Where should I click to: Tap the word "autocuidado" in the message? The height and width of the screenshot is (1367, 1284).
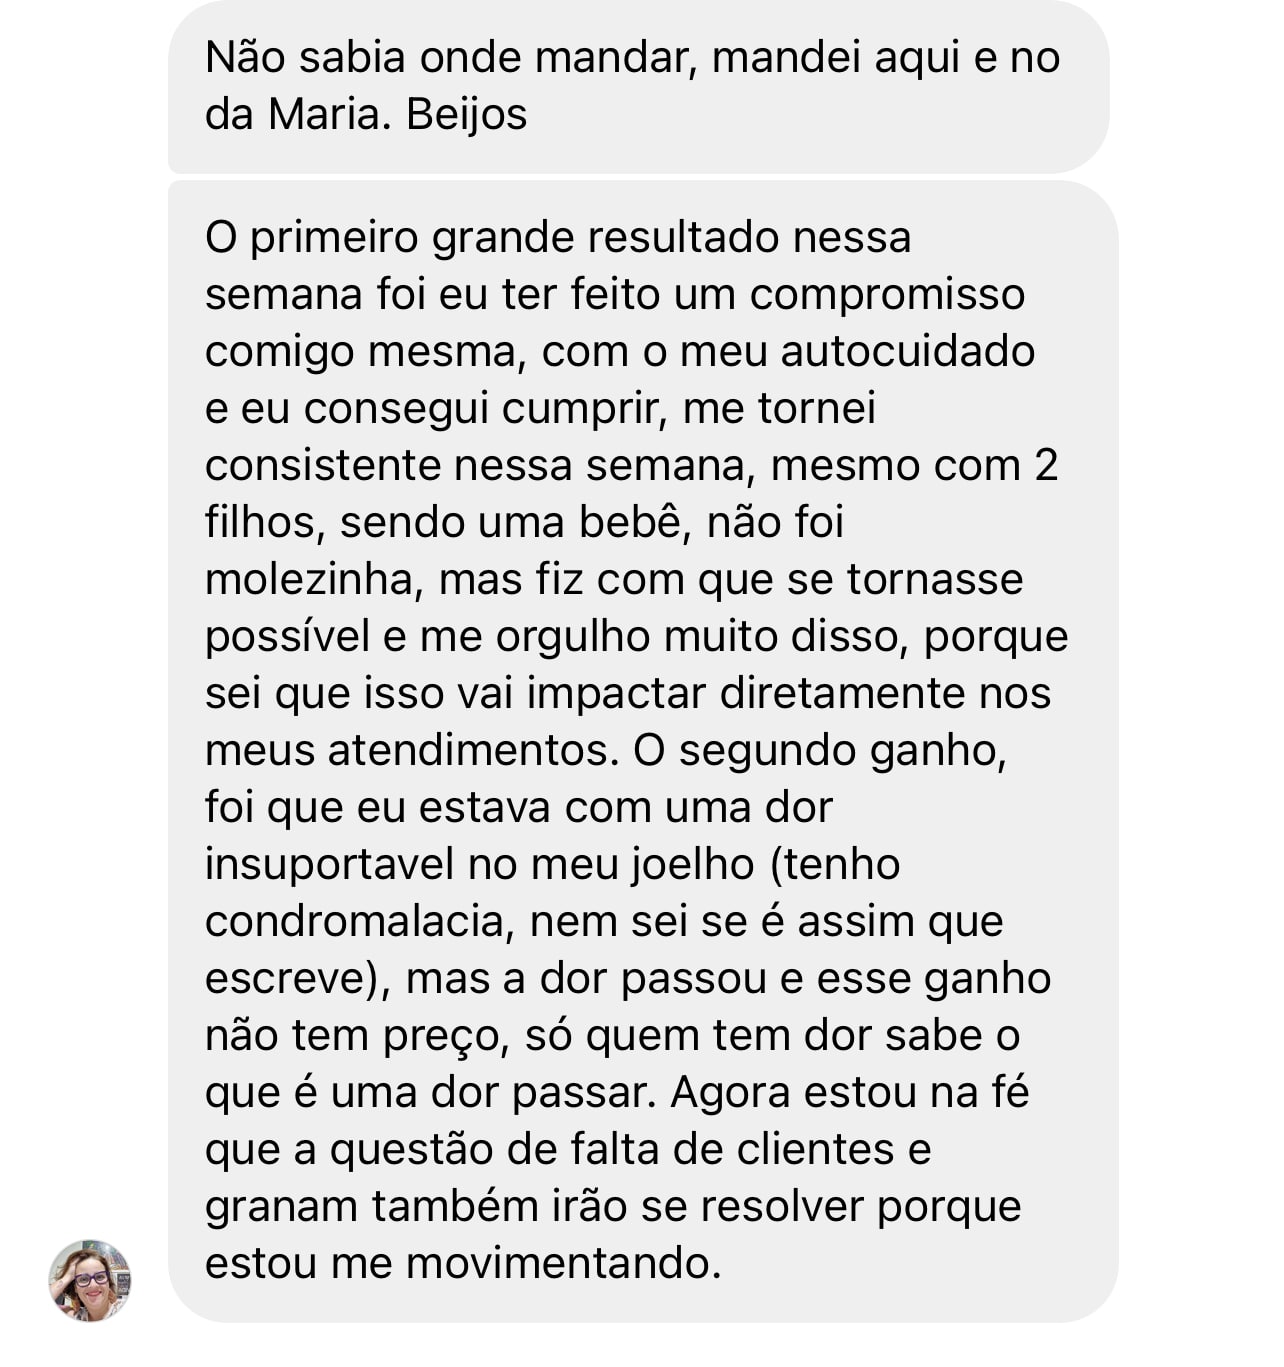907,352
